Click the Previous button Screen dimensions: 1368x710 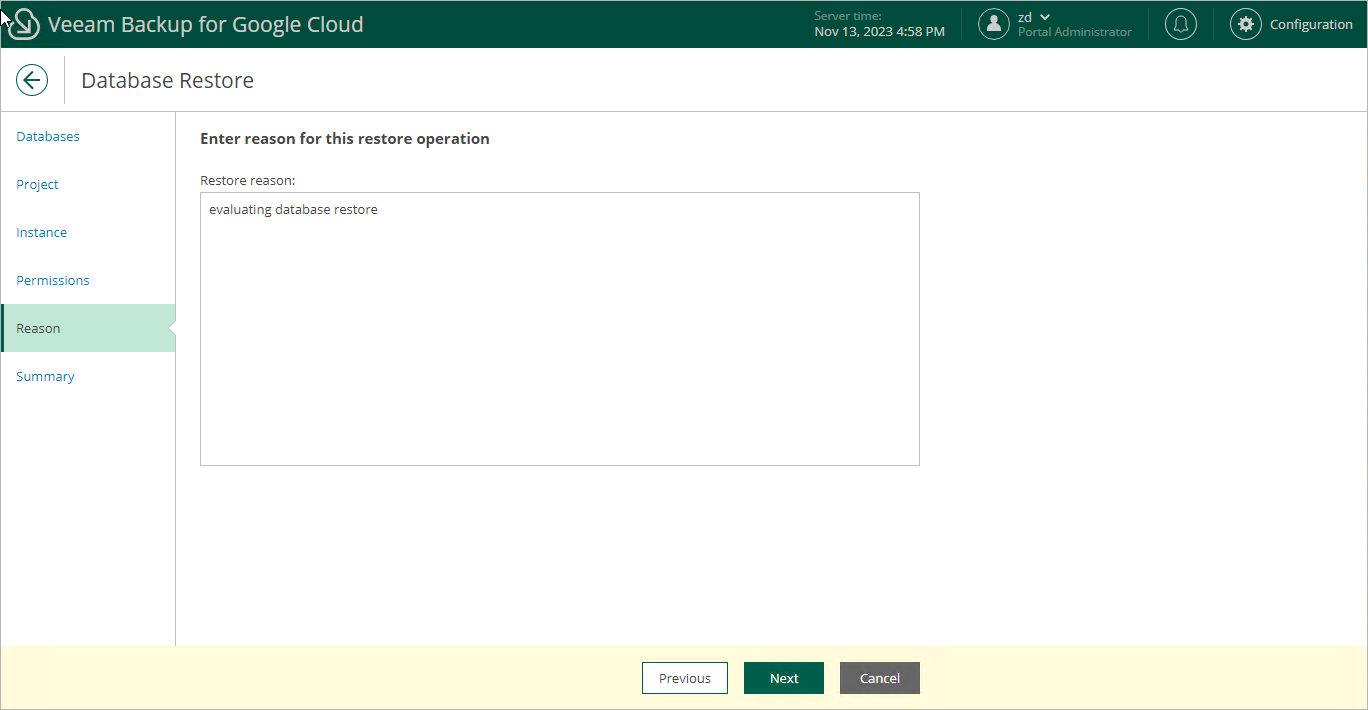(x=685, y=678)
